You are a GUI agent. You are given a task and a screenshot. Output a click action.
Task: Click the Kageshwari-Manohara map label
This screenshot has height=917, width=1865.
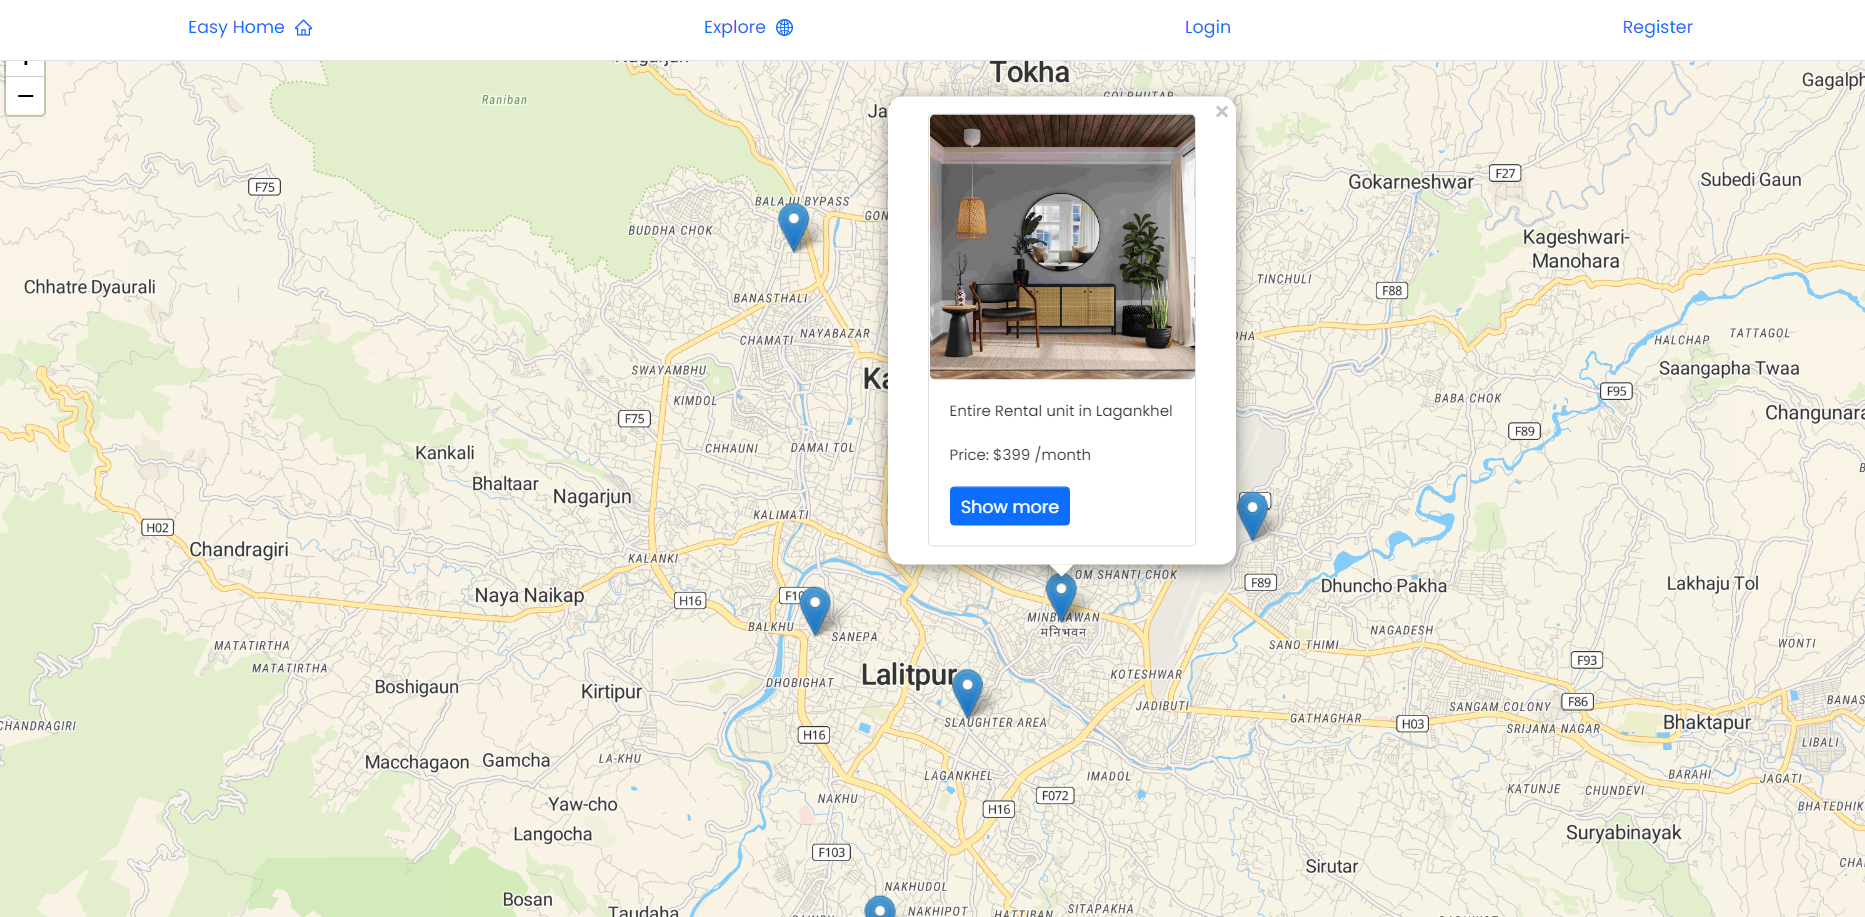(x=1576, y=249)
